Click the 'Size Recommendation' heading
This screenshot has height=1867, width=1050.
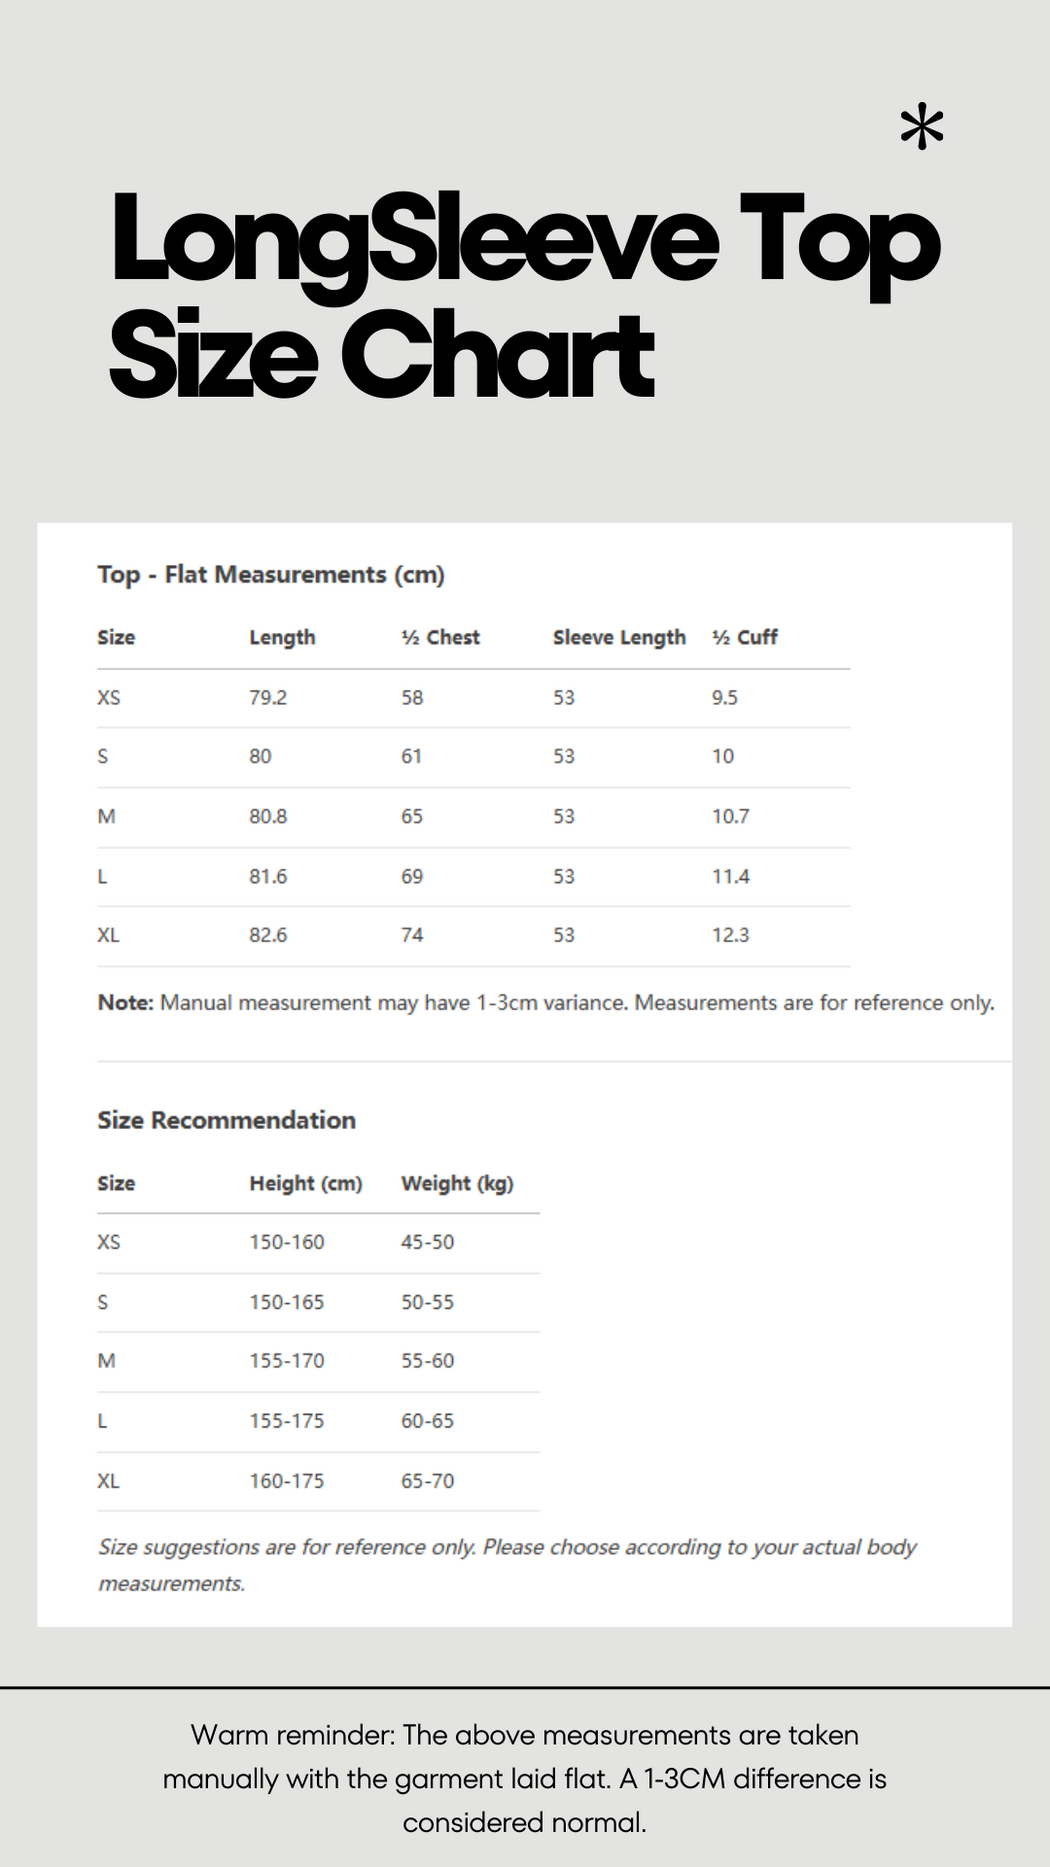click(227, 1120)
